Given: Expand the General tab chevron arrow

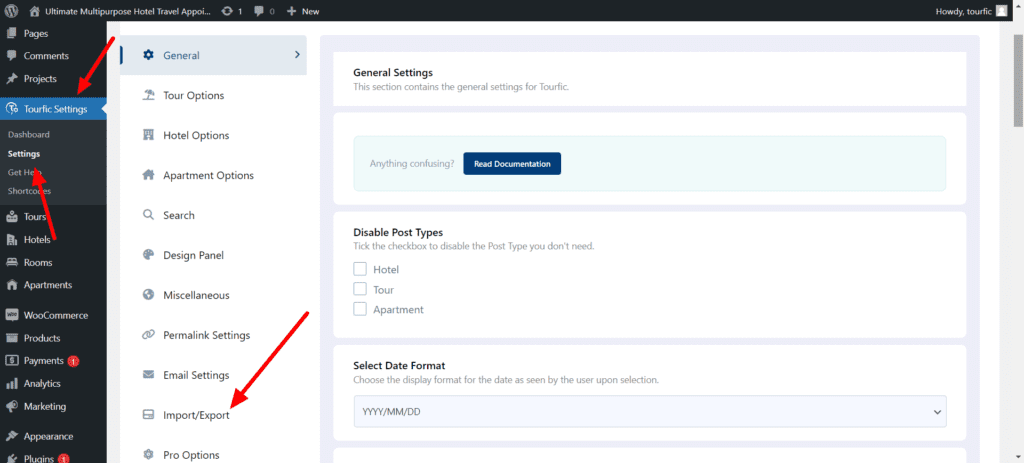Looking at the screenshot, I should tap(297, 55).
